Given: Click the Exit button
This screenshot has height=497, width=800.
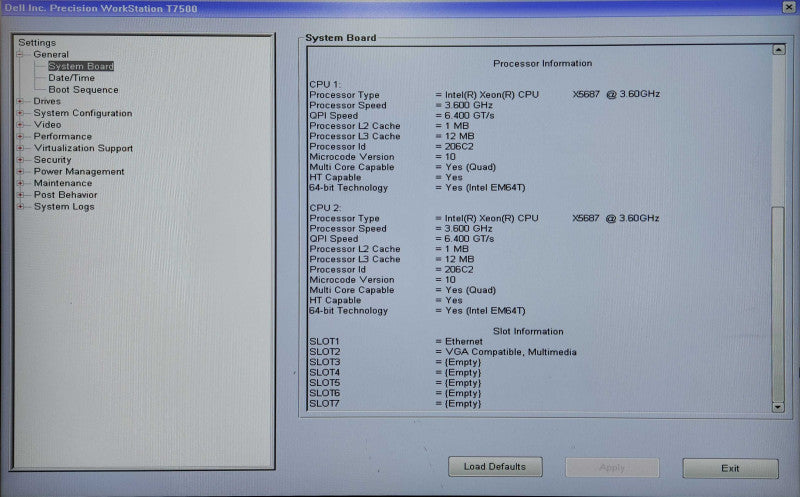Looking at the screenshot, I should click(730, 468).
